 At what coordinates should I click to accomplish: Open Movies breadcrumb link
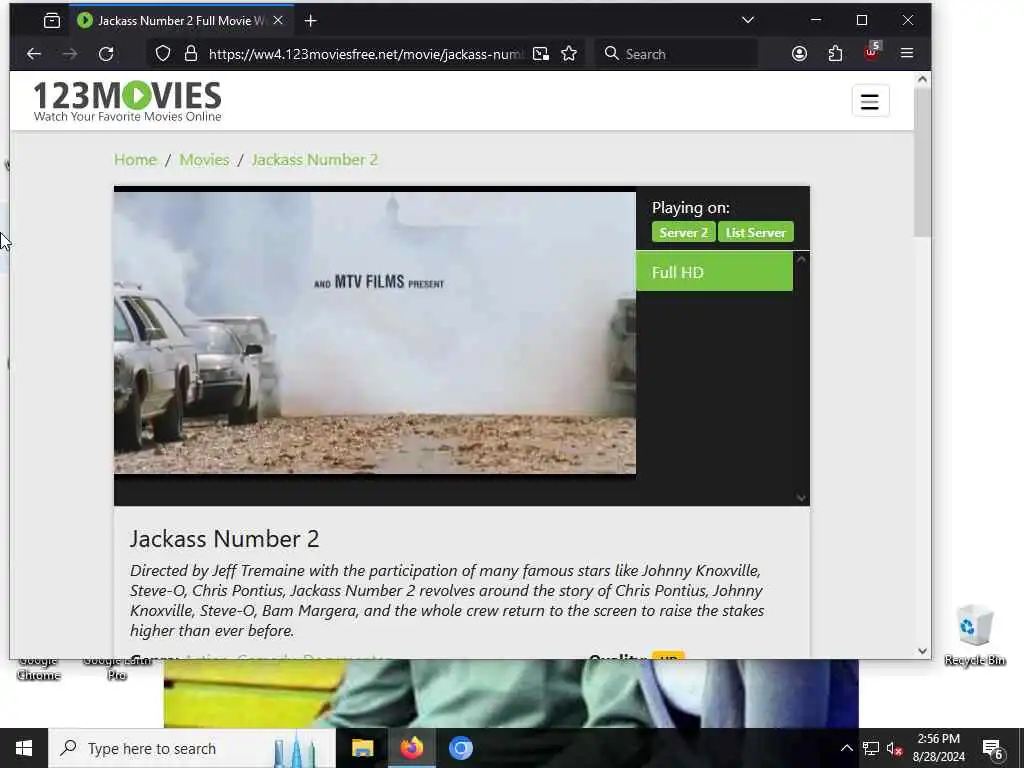(x=204, y=160)
